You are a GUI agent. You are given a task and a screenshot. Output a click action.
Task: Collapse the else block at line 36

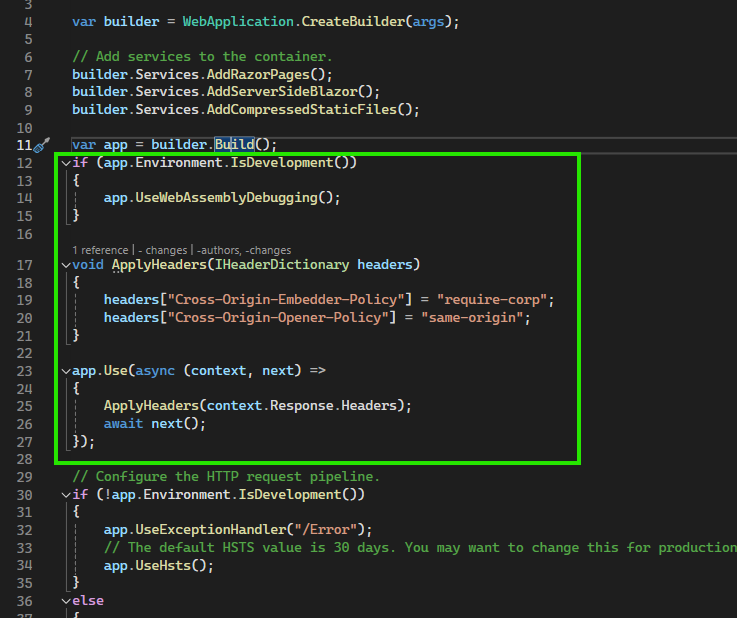pos(66,601)
